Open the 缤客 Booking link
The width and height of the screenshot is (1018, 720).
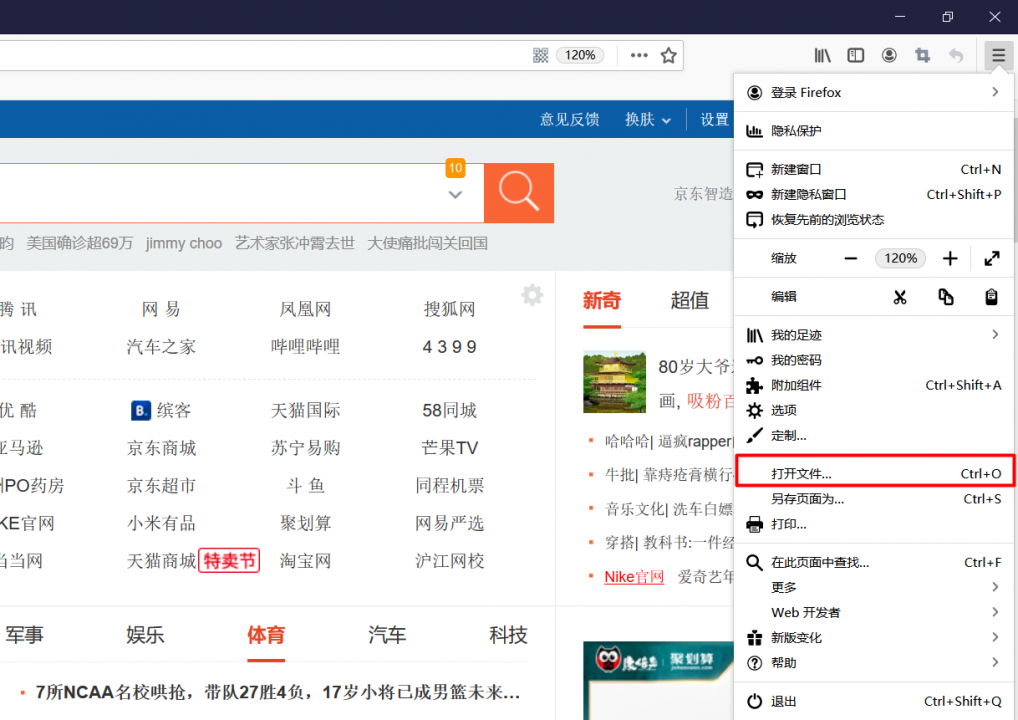point(161,410)
